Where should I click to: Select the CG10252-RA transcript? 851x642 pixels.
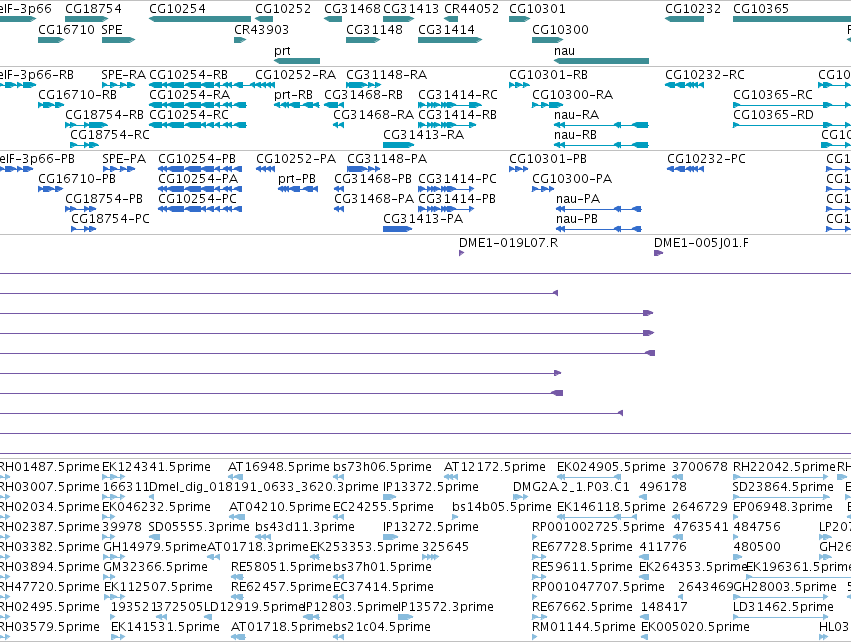(x=265, y=85)
